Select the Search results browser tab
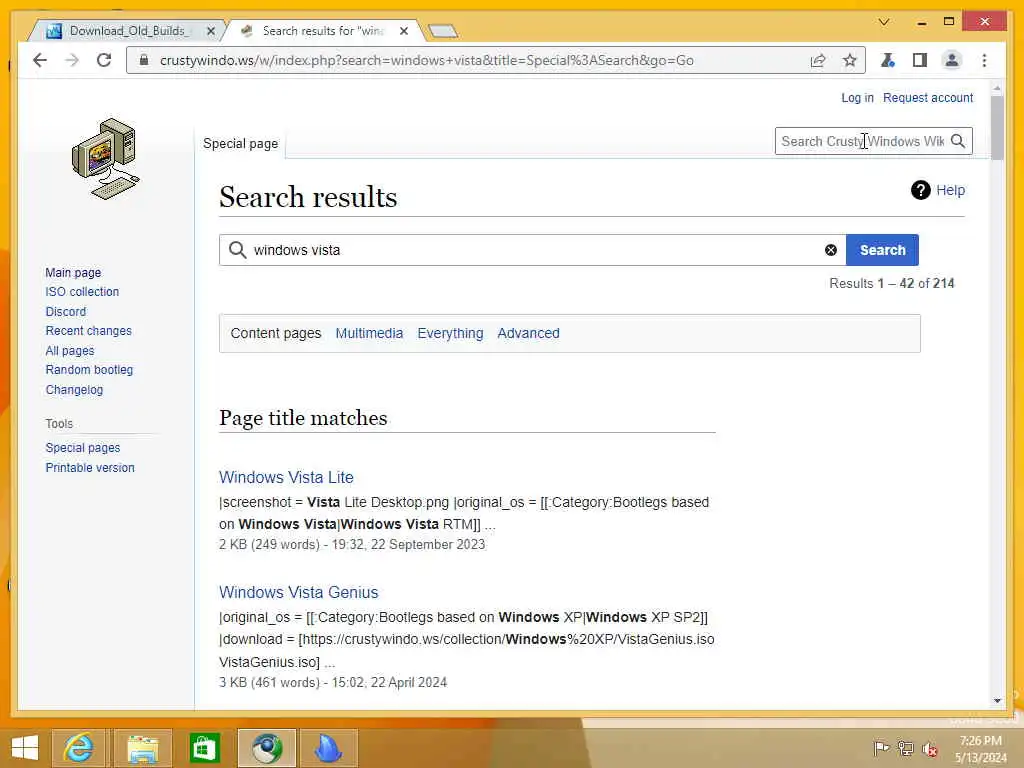 coord(323,31)
